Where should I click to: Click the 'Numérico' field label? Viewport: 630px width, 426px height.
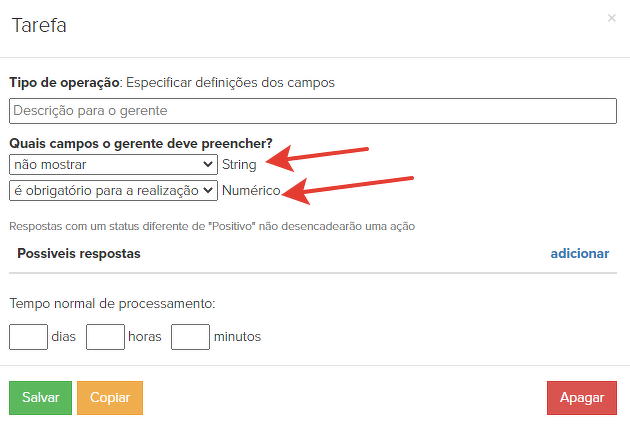pos(250,189)
